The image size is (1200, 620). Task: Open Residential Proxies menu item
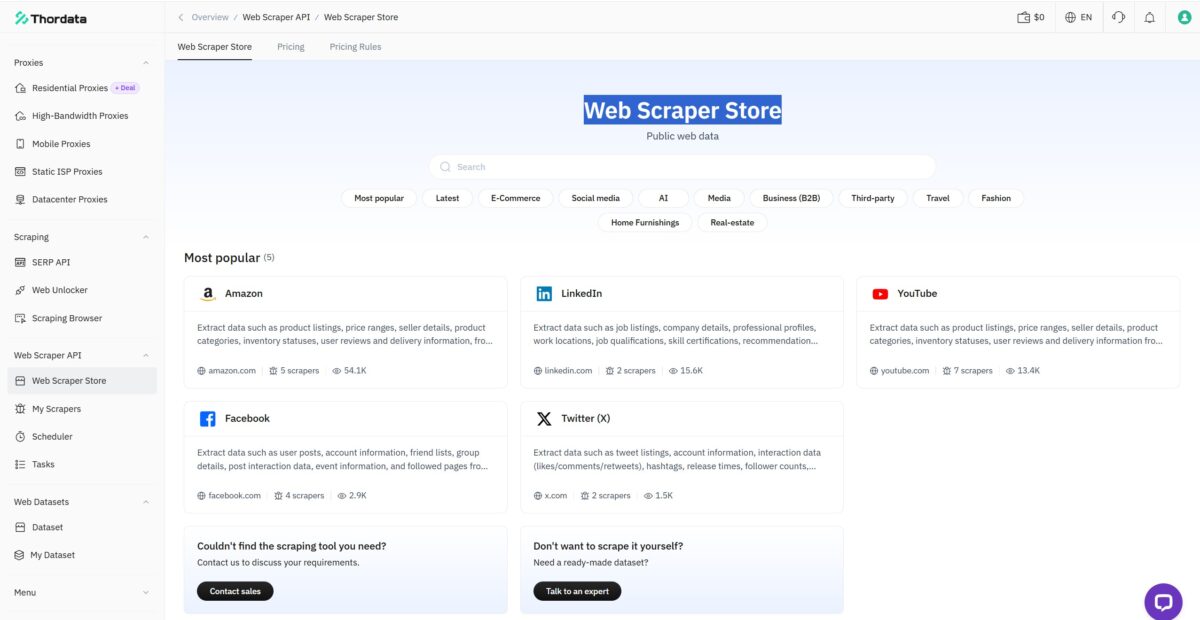(x=82, y=88)
